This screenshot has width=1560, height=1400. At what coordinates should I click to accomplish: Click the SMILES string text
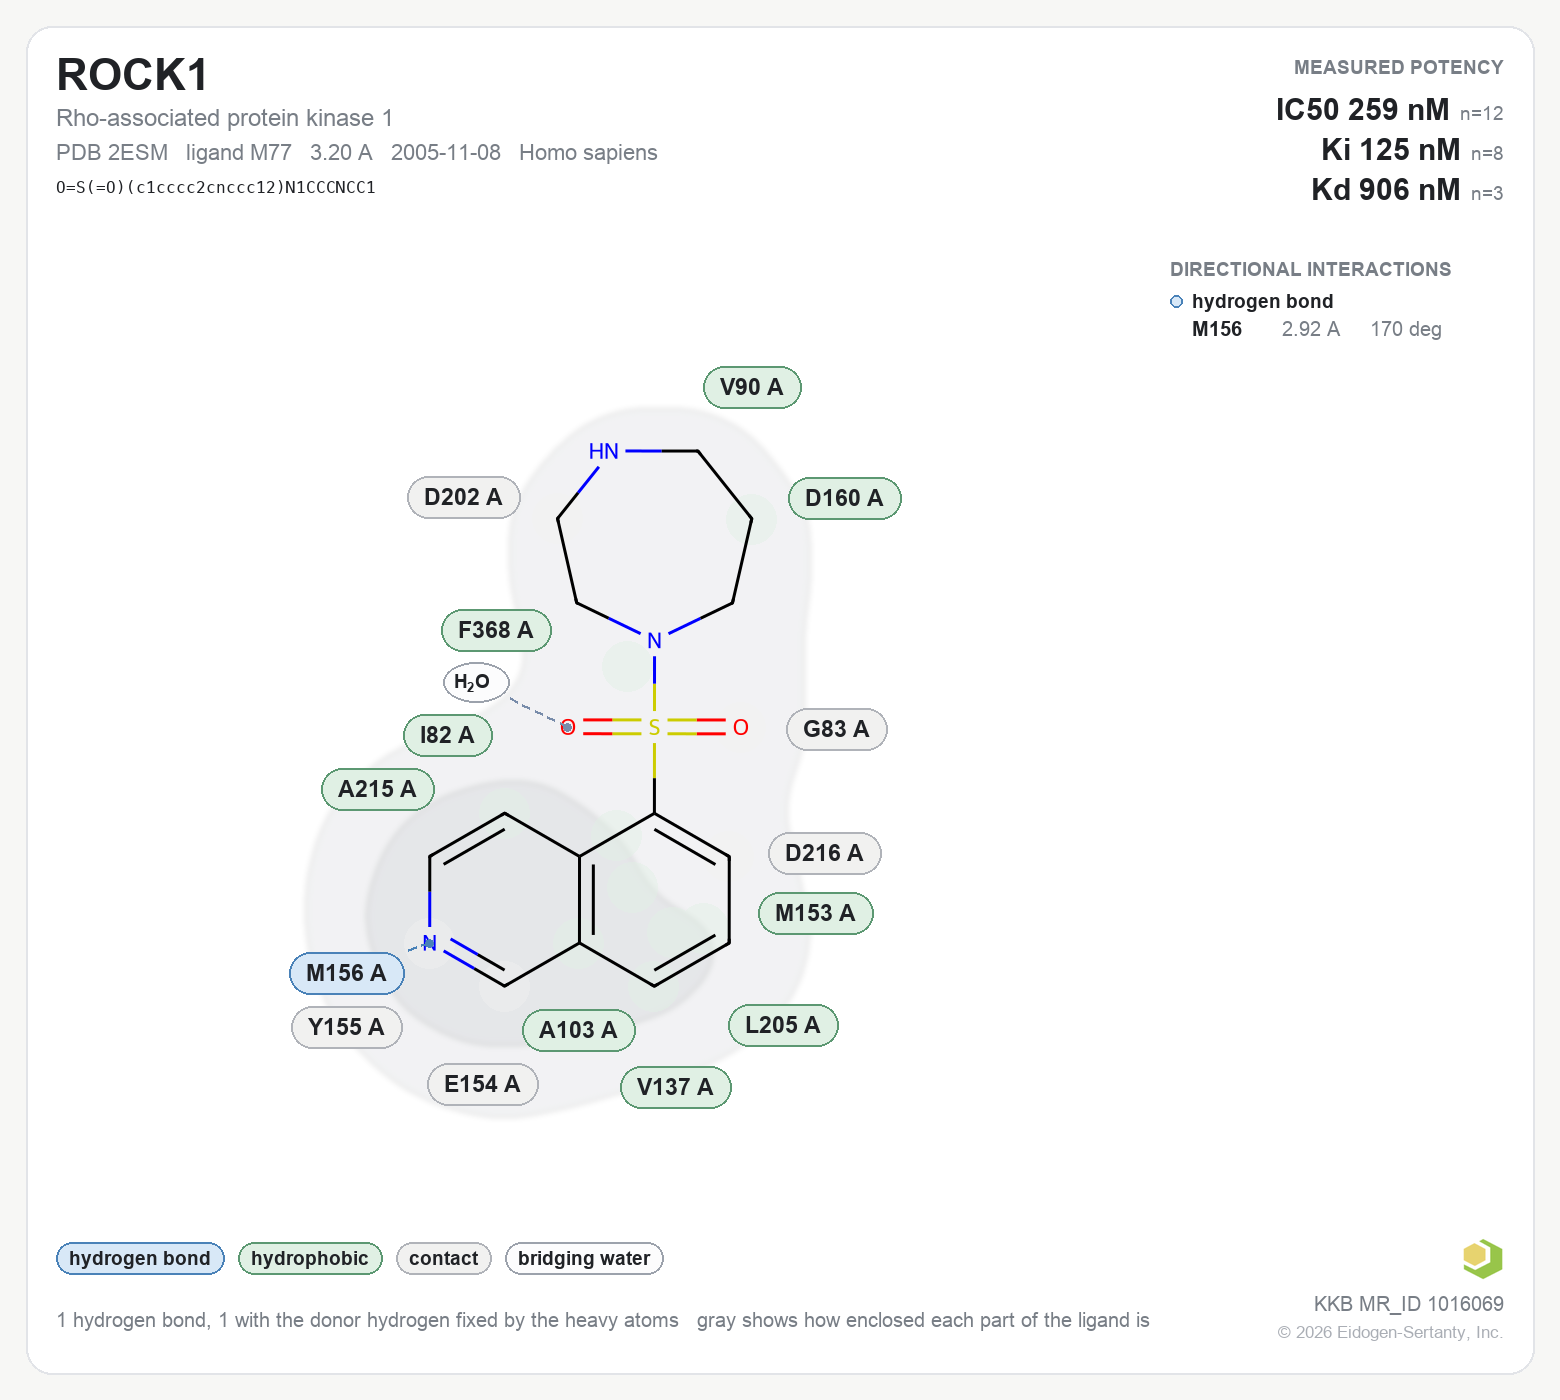coord(216,187)
